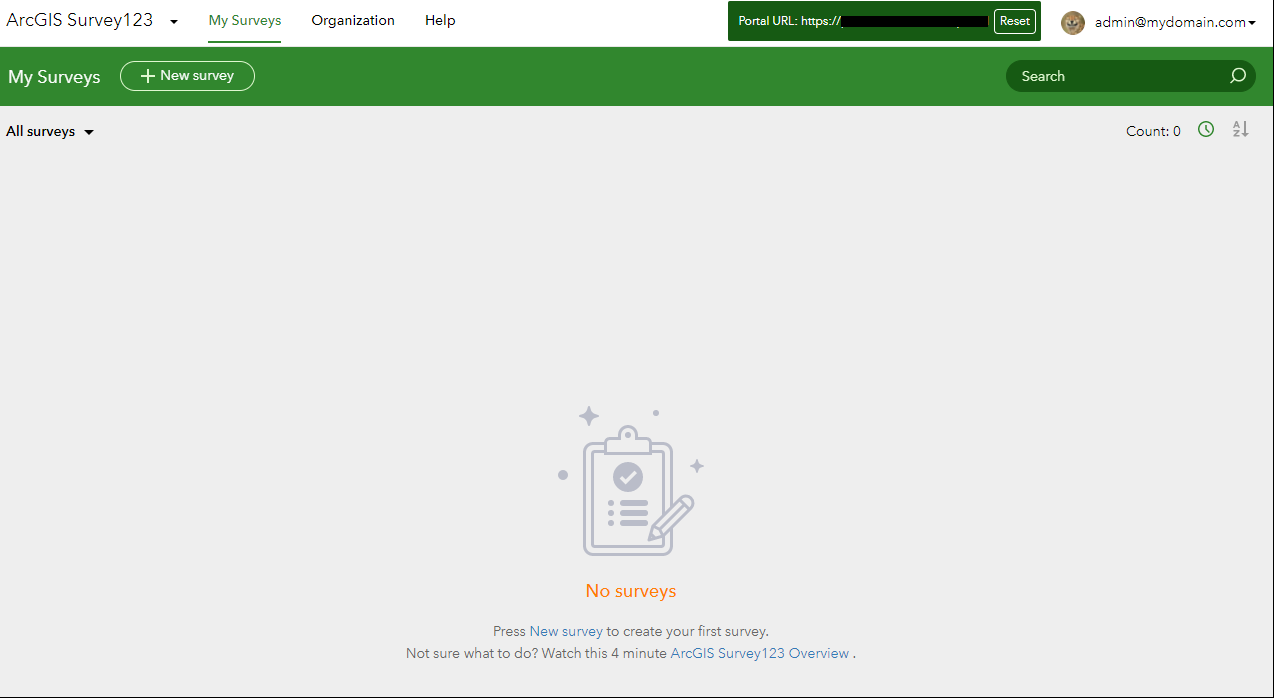
Task: Click the user profile avatar picture
Action: pyautogui.click(x=1072, y=22)
